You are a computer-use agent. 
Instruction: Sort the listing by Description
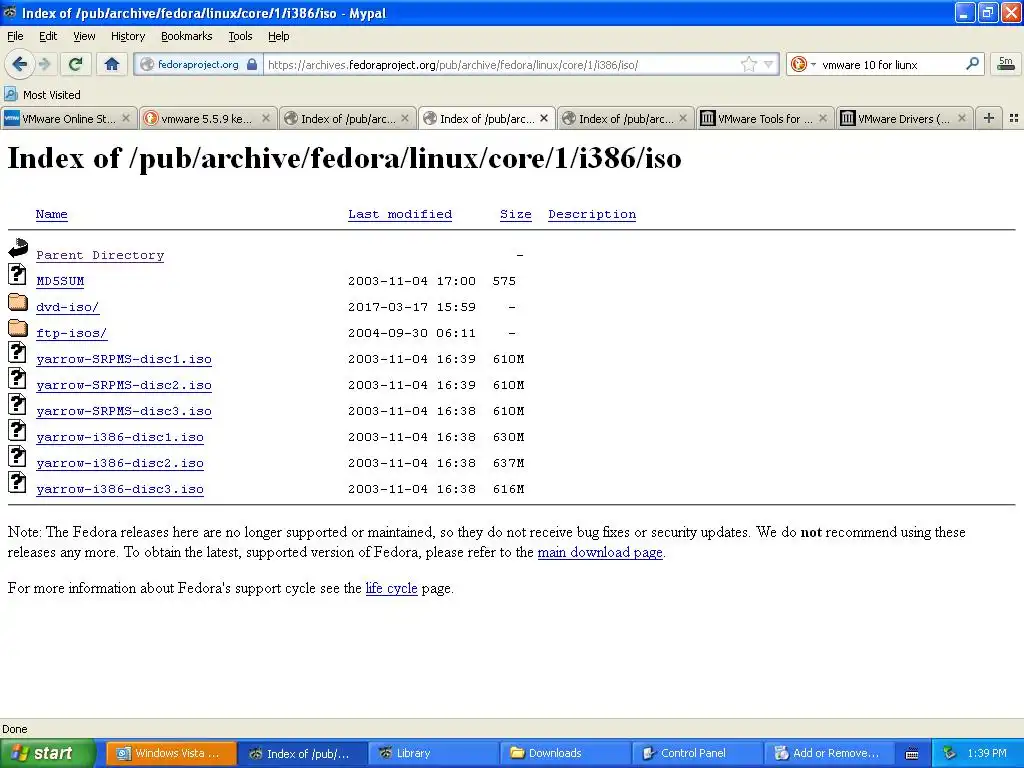pyautogui.click(x=592, y=214)
